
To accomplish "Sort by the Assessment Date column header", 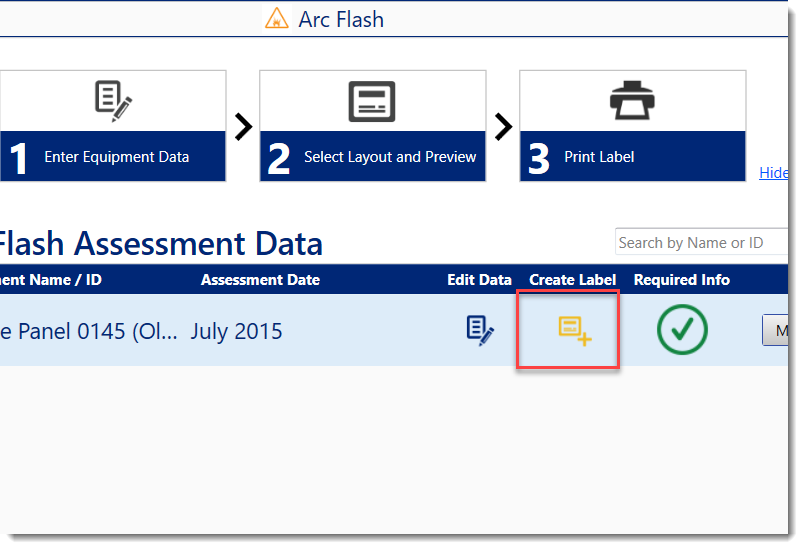I will coord(260,280).
